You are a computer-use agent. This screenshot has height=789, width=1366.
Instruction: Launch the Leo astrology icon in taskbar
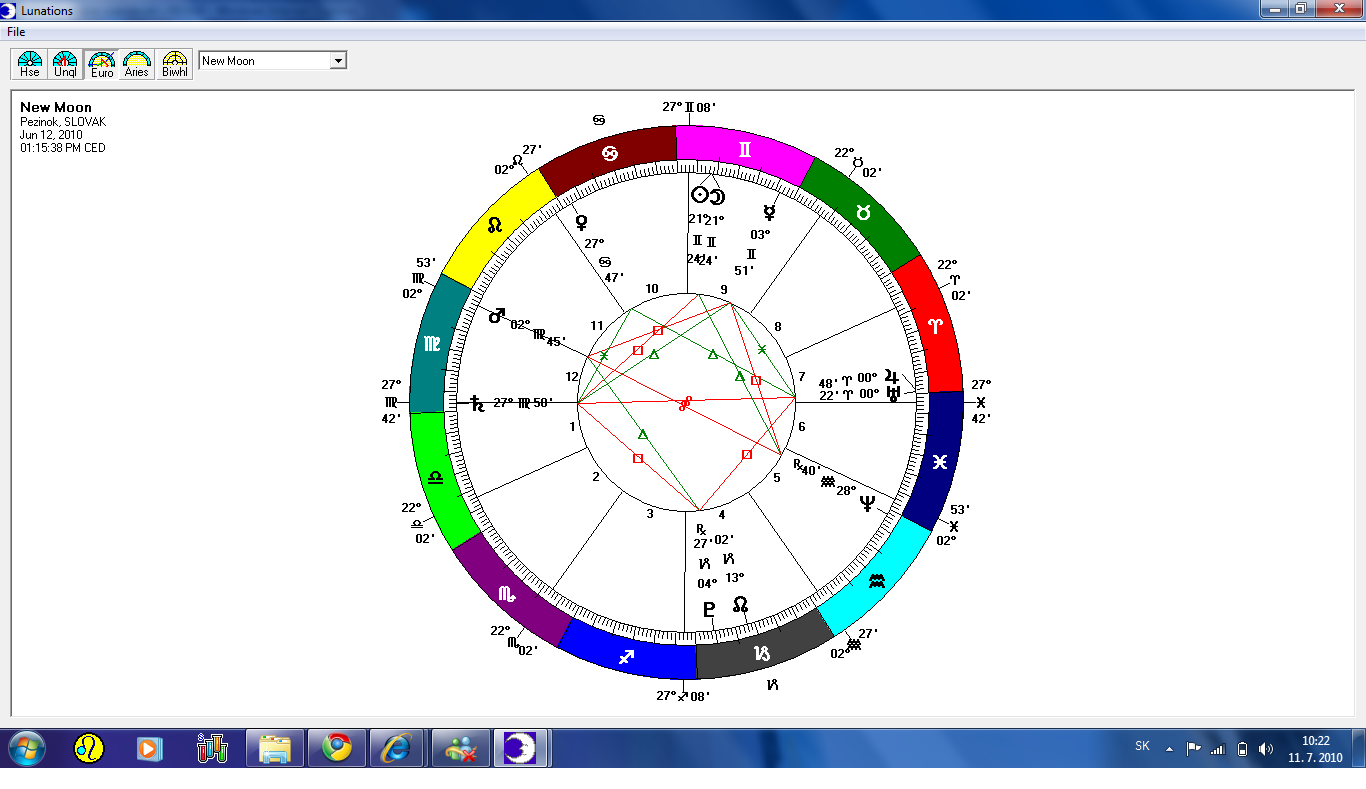point(89,748)
